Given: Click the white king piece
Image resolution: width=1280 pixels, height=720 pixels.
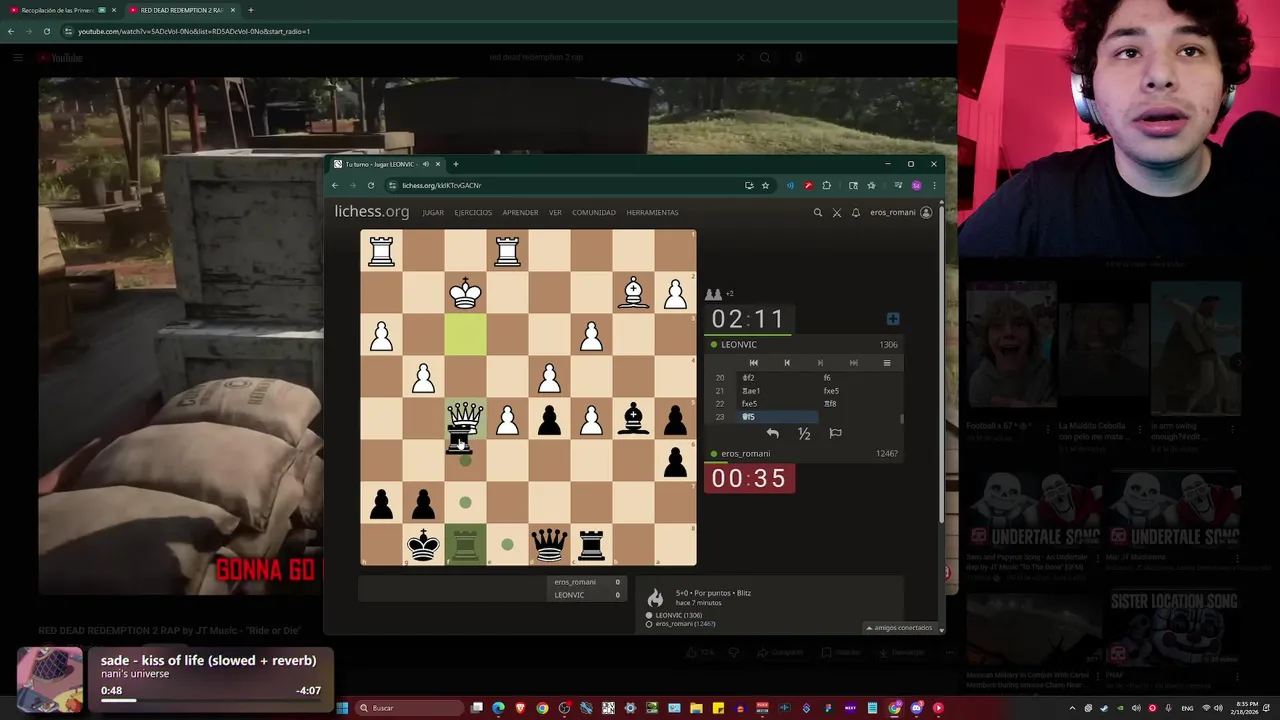Looking at the screenshot, I should (x=465, y=293).
